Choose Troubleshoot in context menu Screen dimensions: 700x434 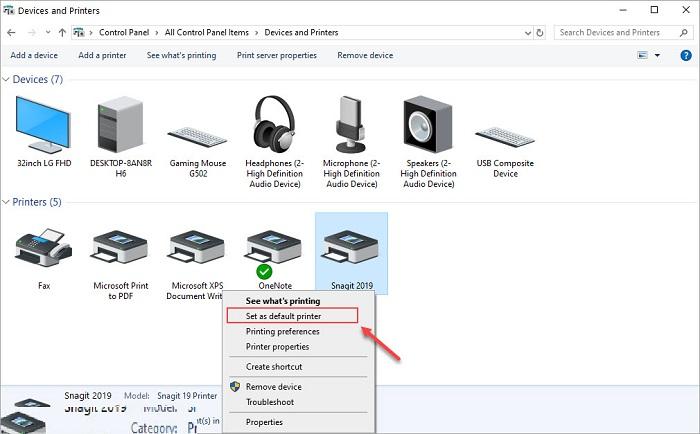pos(270,402)
